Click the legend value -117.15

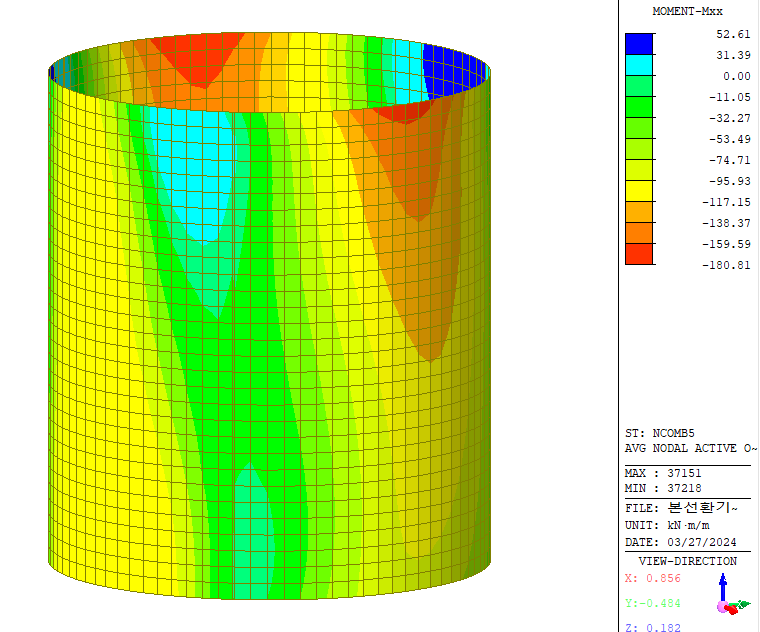click(727, 202)
